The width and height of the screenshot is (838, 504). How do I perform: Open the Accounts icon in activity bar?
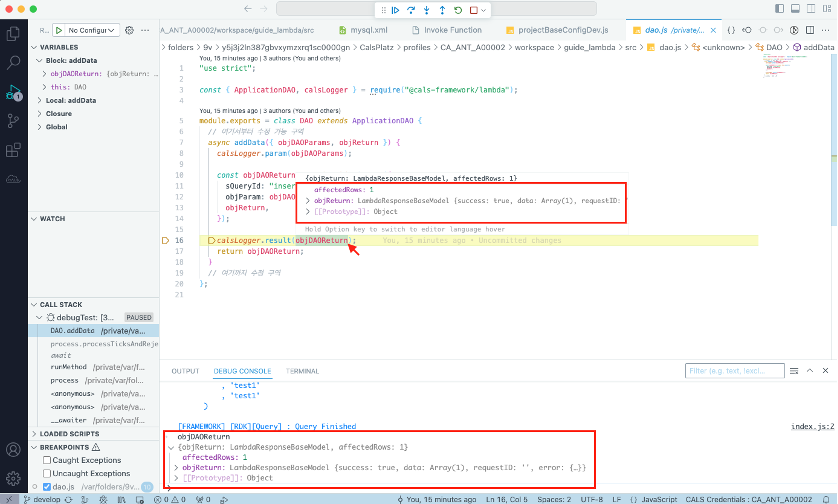pos(13,449)
